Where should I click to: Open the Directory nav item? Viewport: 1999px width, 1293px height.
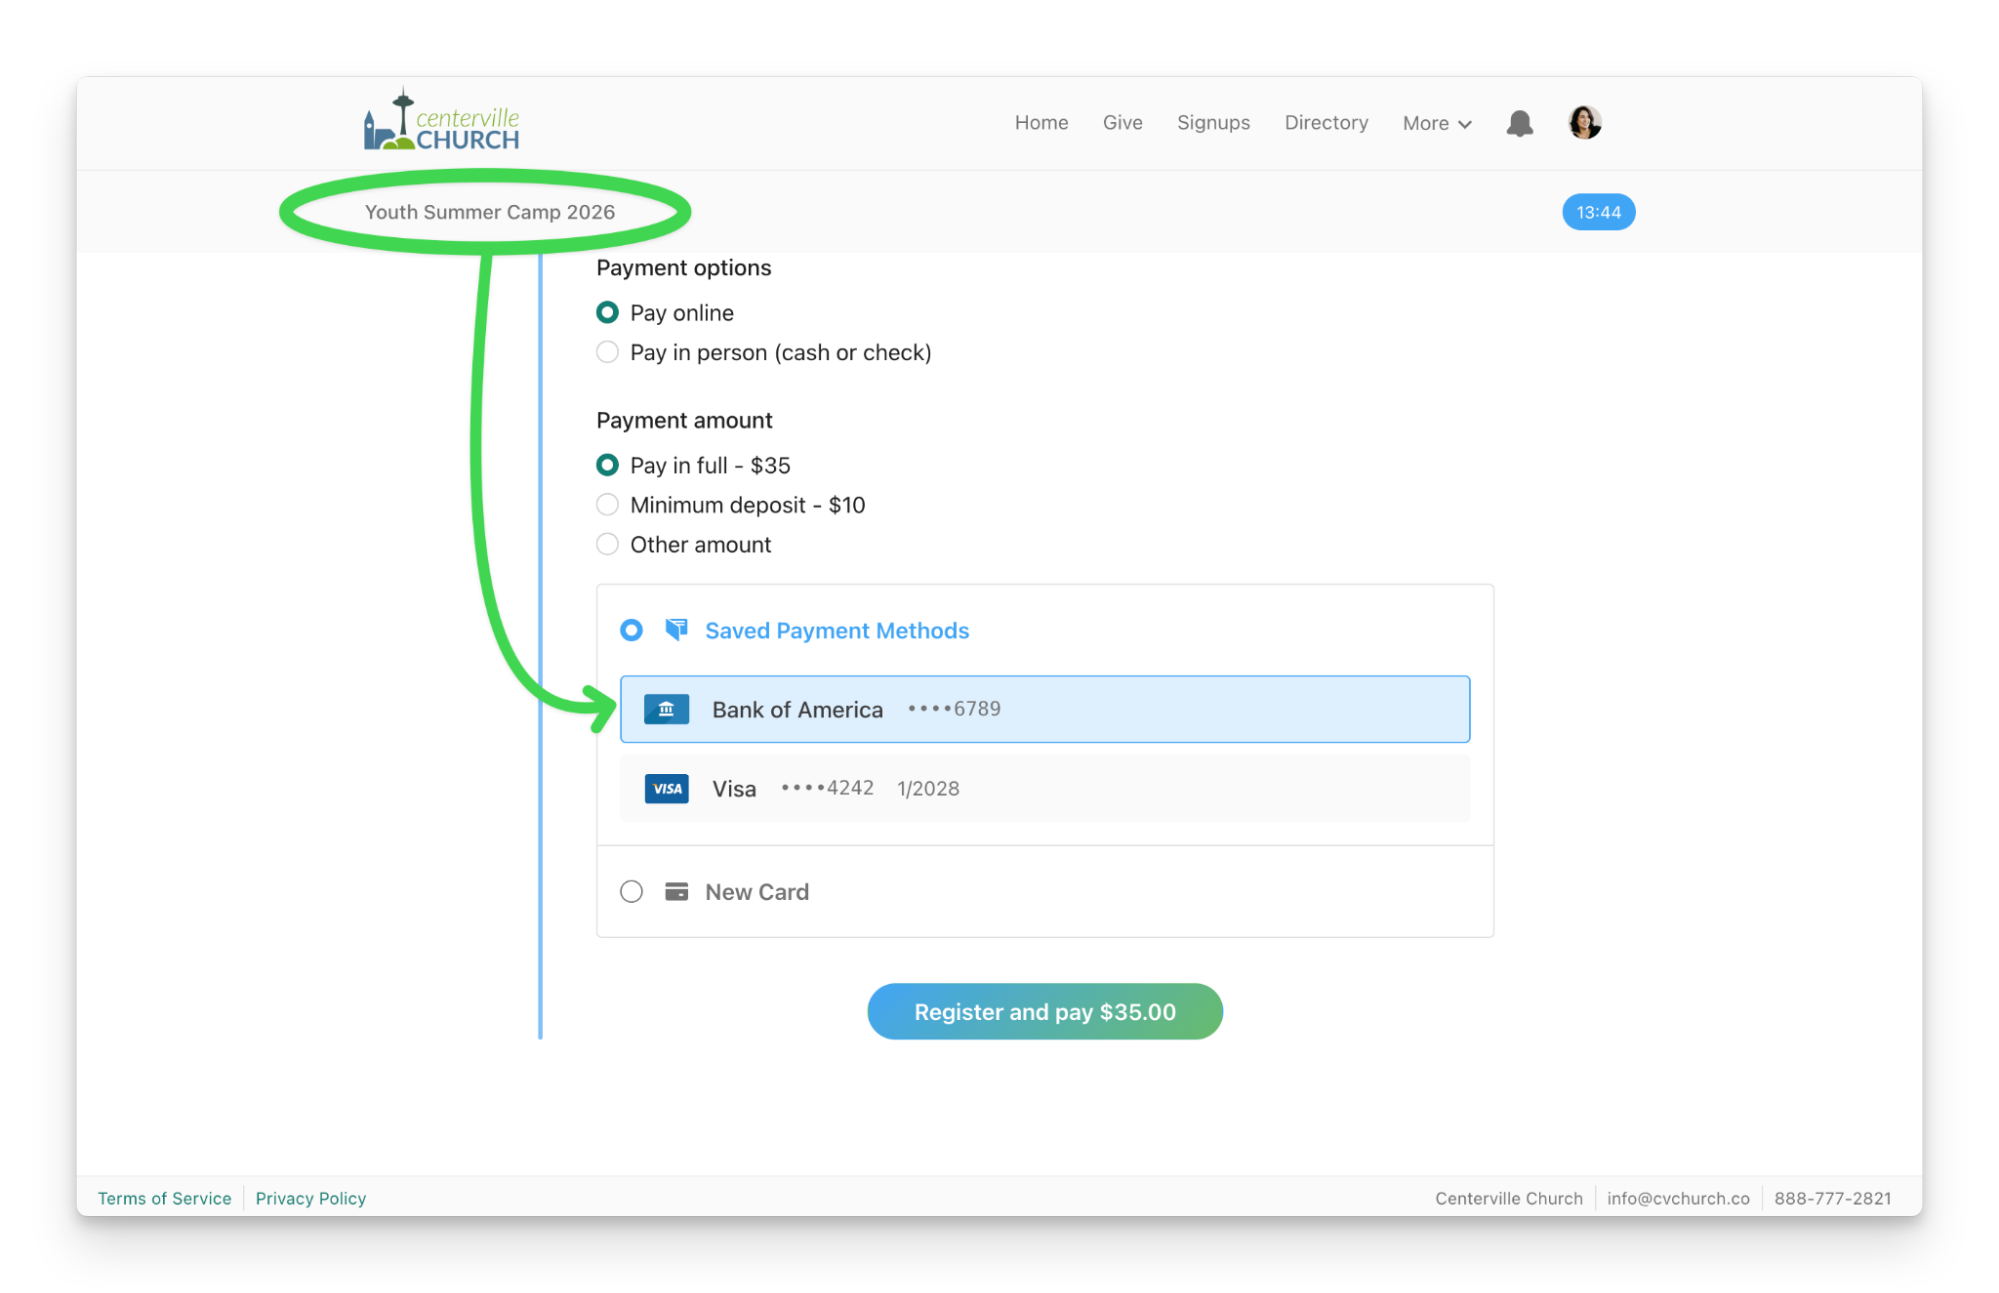tap(1326, 122)
